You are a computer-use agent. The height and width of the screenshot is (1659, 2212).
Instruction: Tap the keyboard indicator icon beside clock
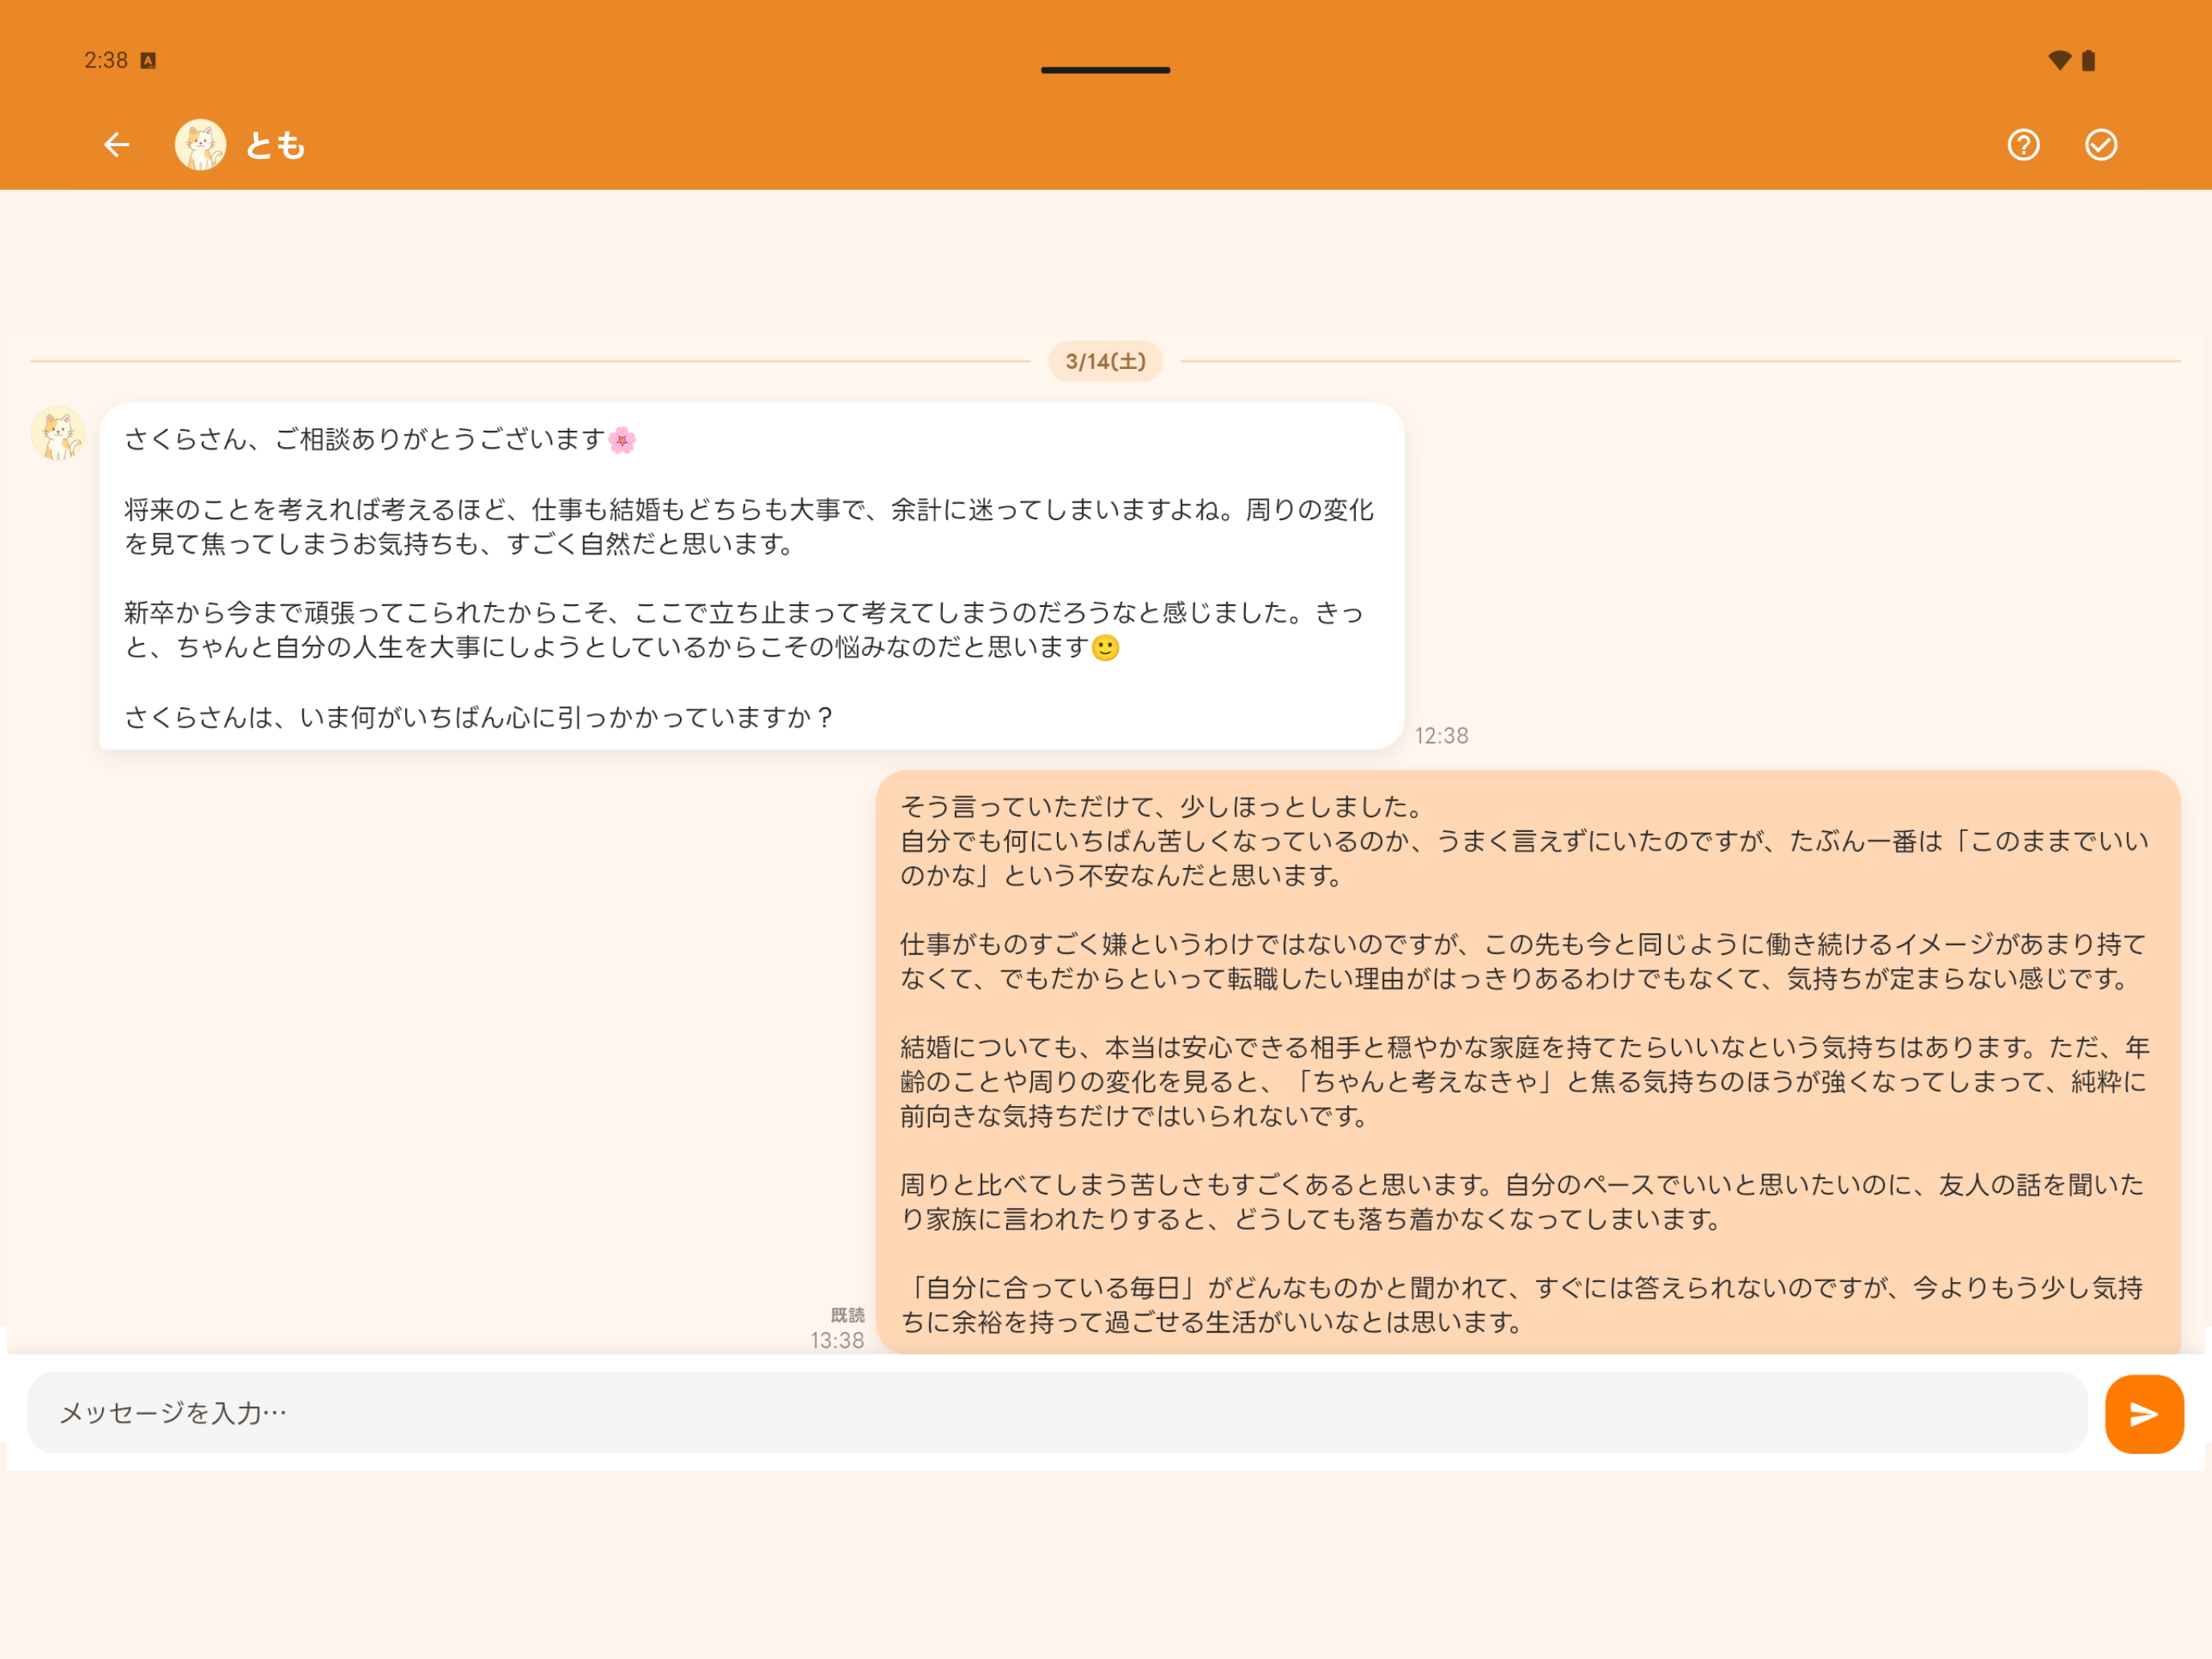pos(148,60)
